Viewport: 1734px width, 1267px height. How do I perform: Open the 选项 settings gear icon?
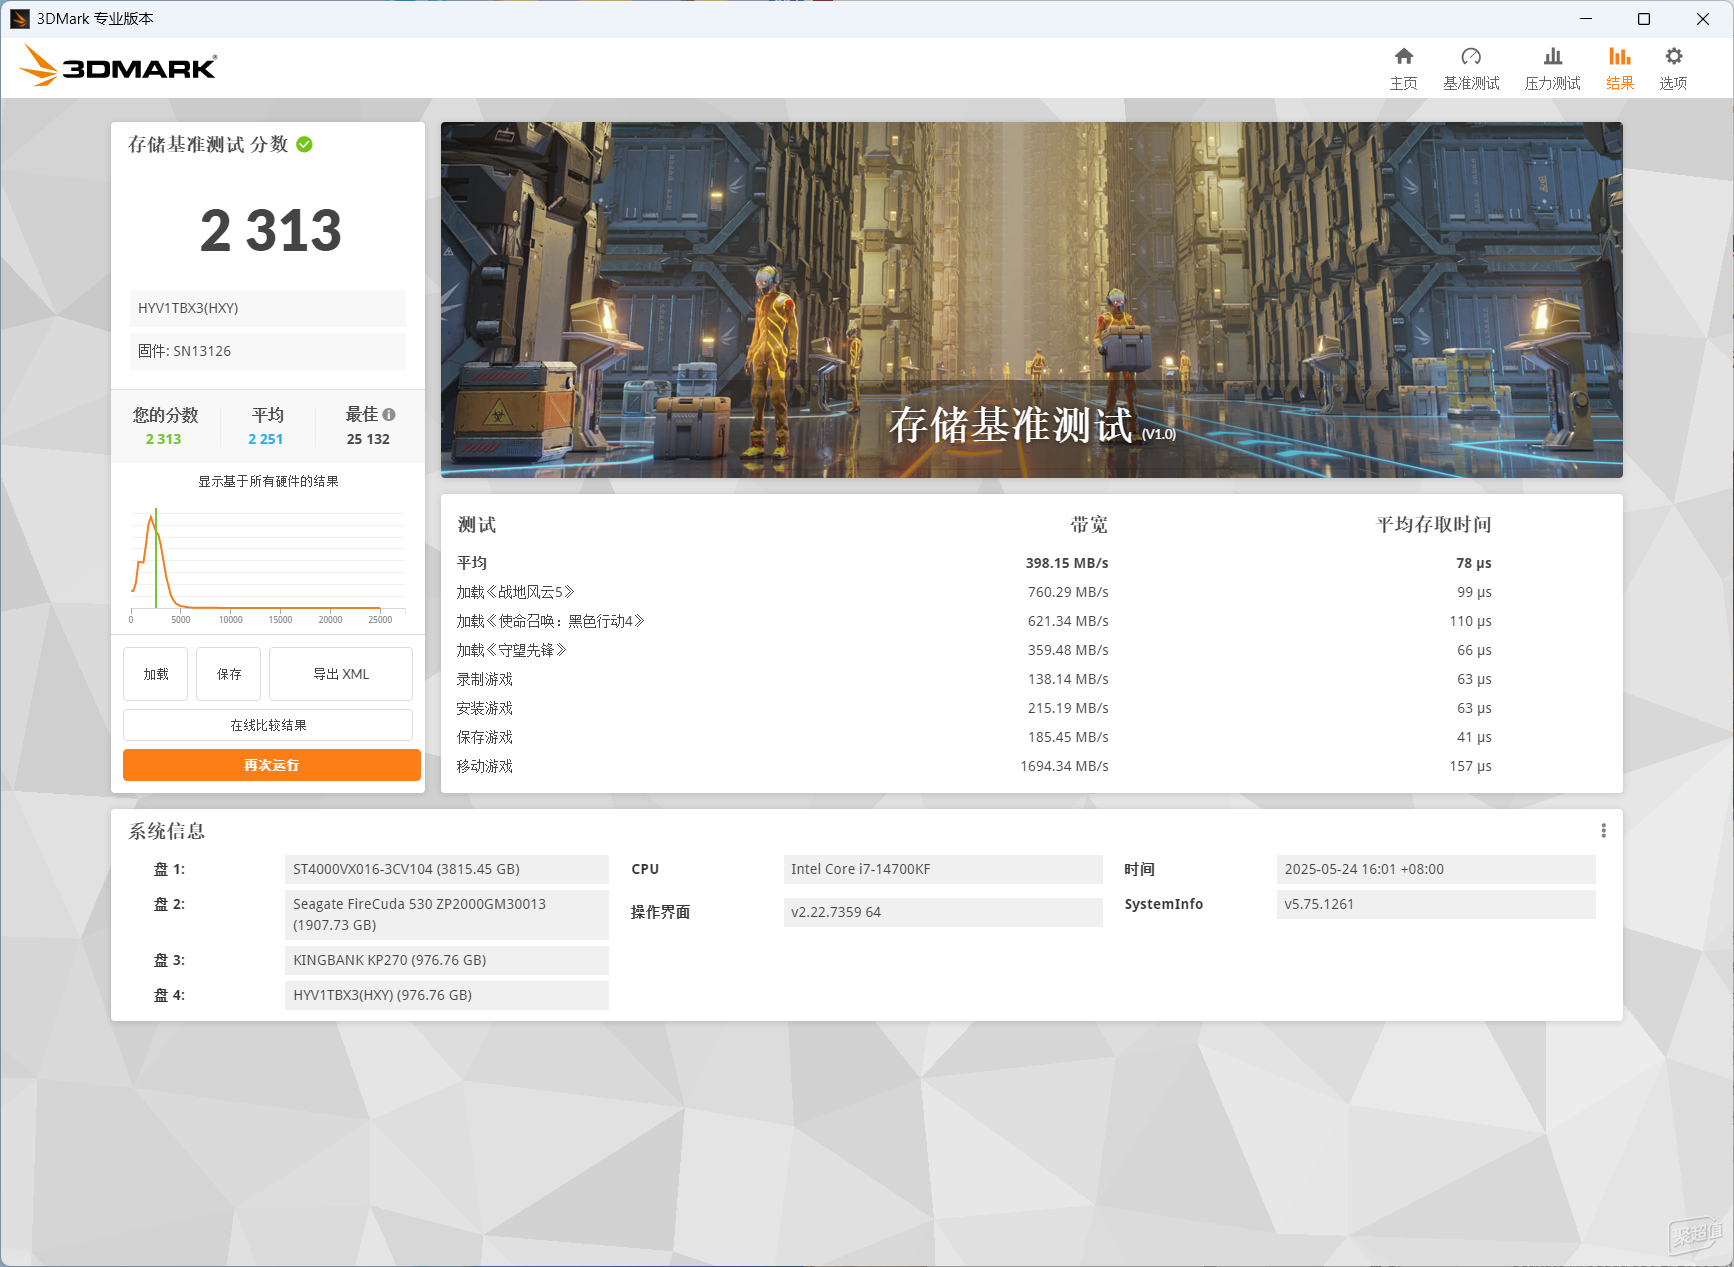coord(1674,57)
